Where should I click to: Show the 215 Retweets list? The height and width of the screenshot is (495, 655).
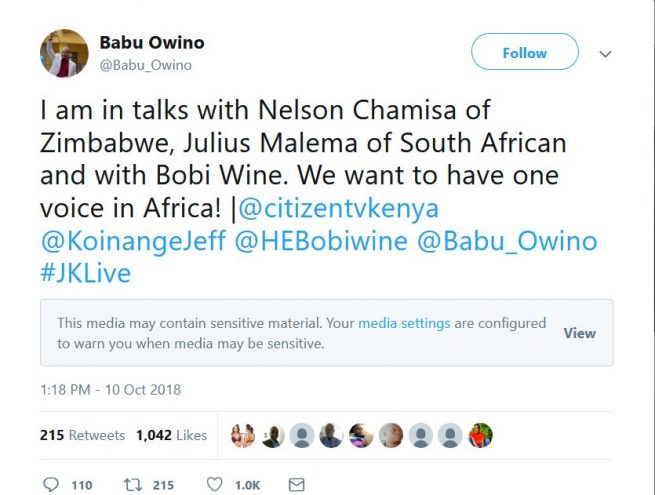click(x=82, y=435)
